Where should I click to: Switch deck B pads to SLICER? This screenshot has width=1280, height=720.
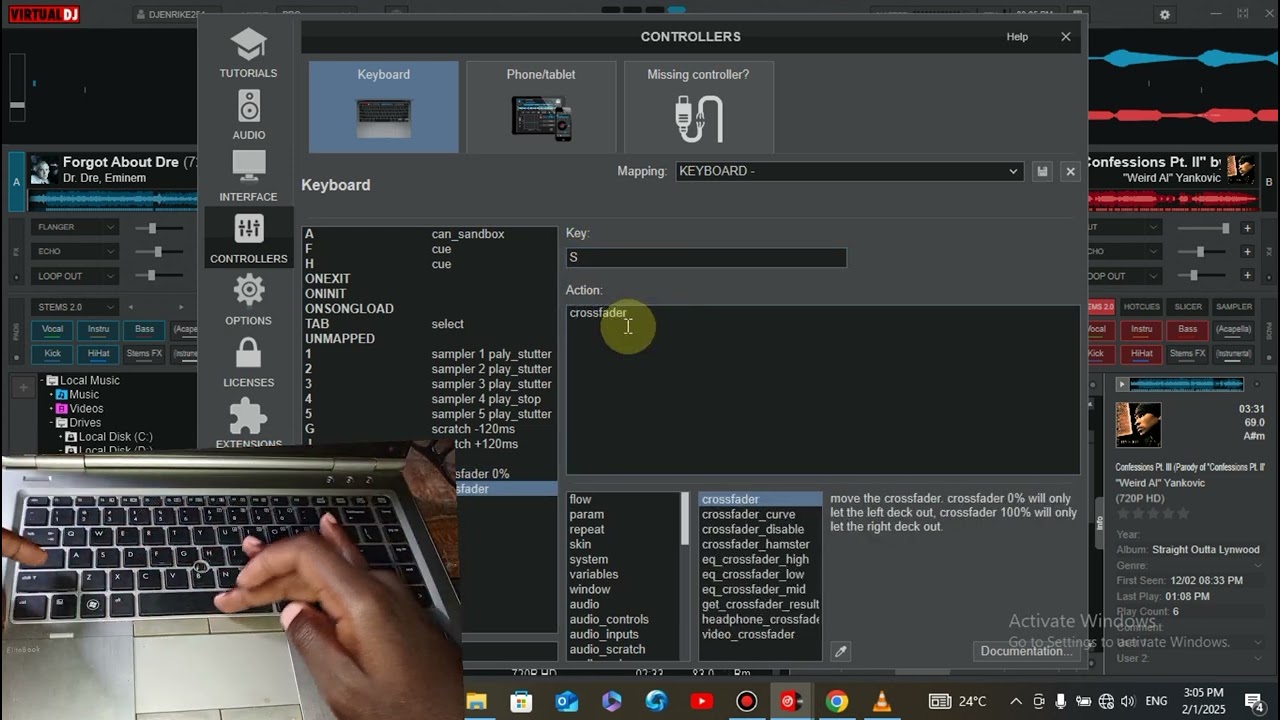click(1188, 307)
